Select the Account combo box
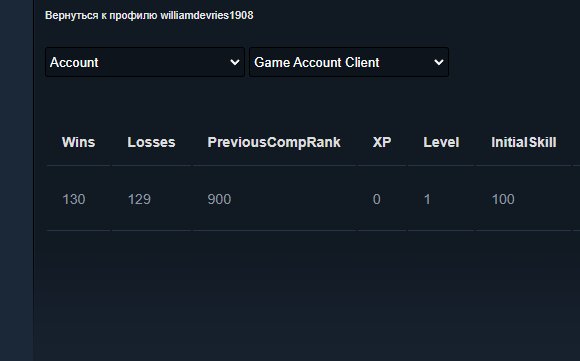580x361 pixels. pyautogui.click(x=145, y=62)
